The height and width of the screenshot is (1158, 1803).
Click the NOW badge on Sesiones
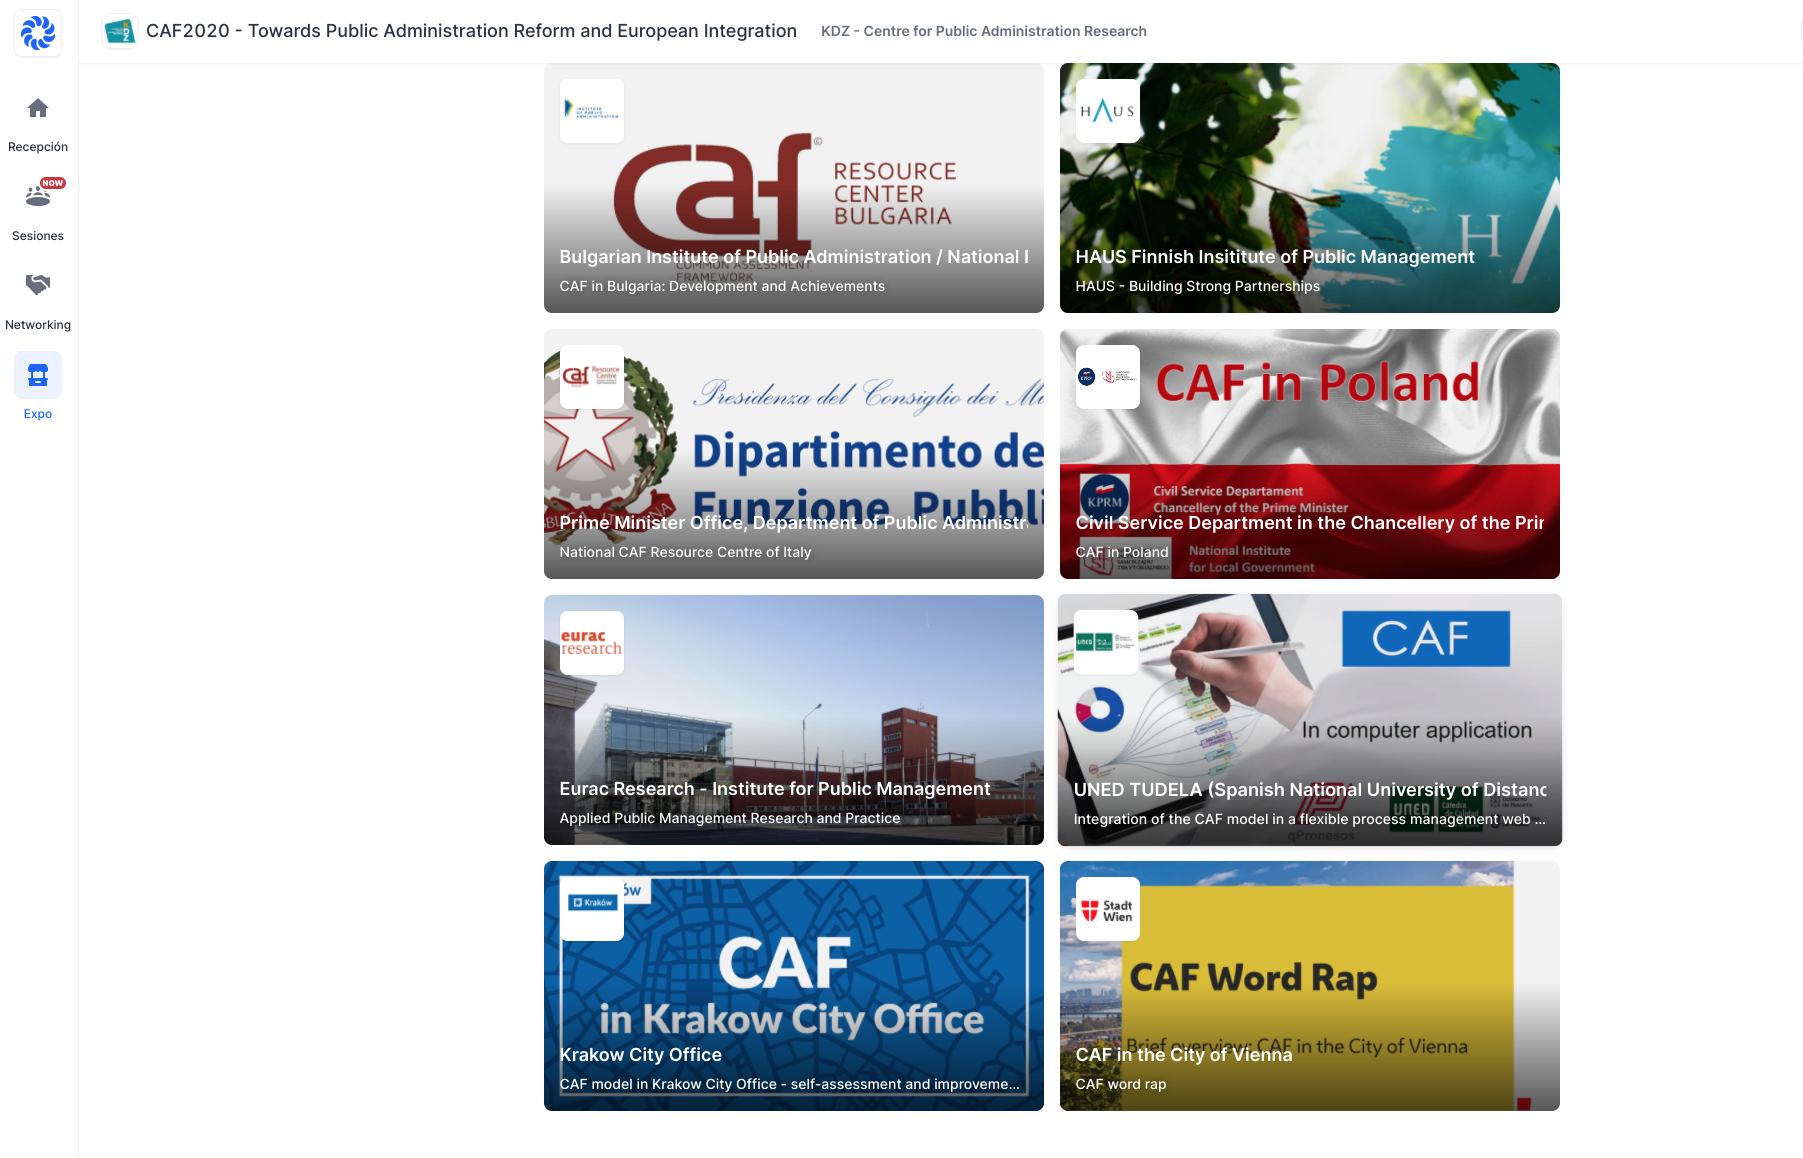point(53,183)
